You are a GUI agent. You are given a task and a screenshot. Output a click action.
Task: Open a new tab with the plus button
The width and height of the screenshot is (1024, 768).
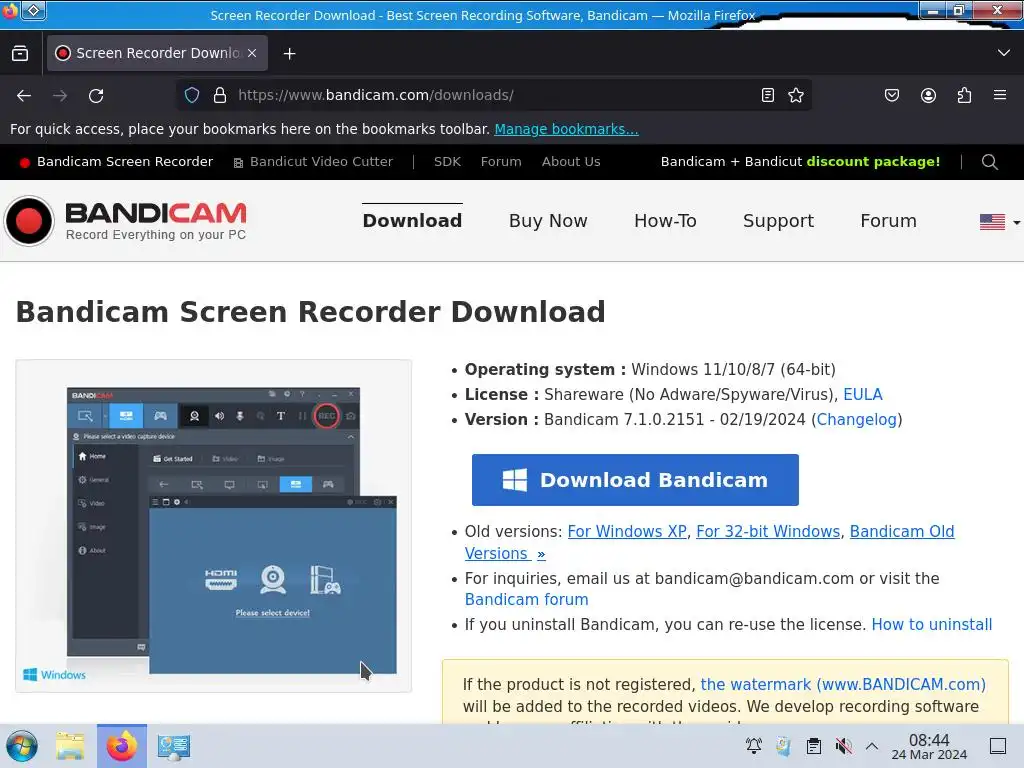[x=289, y=54]
